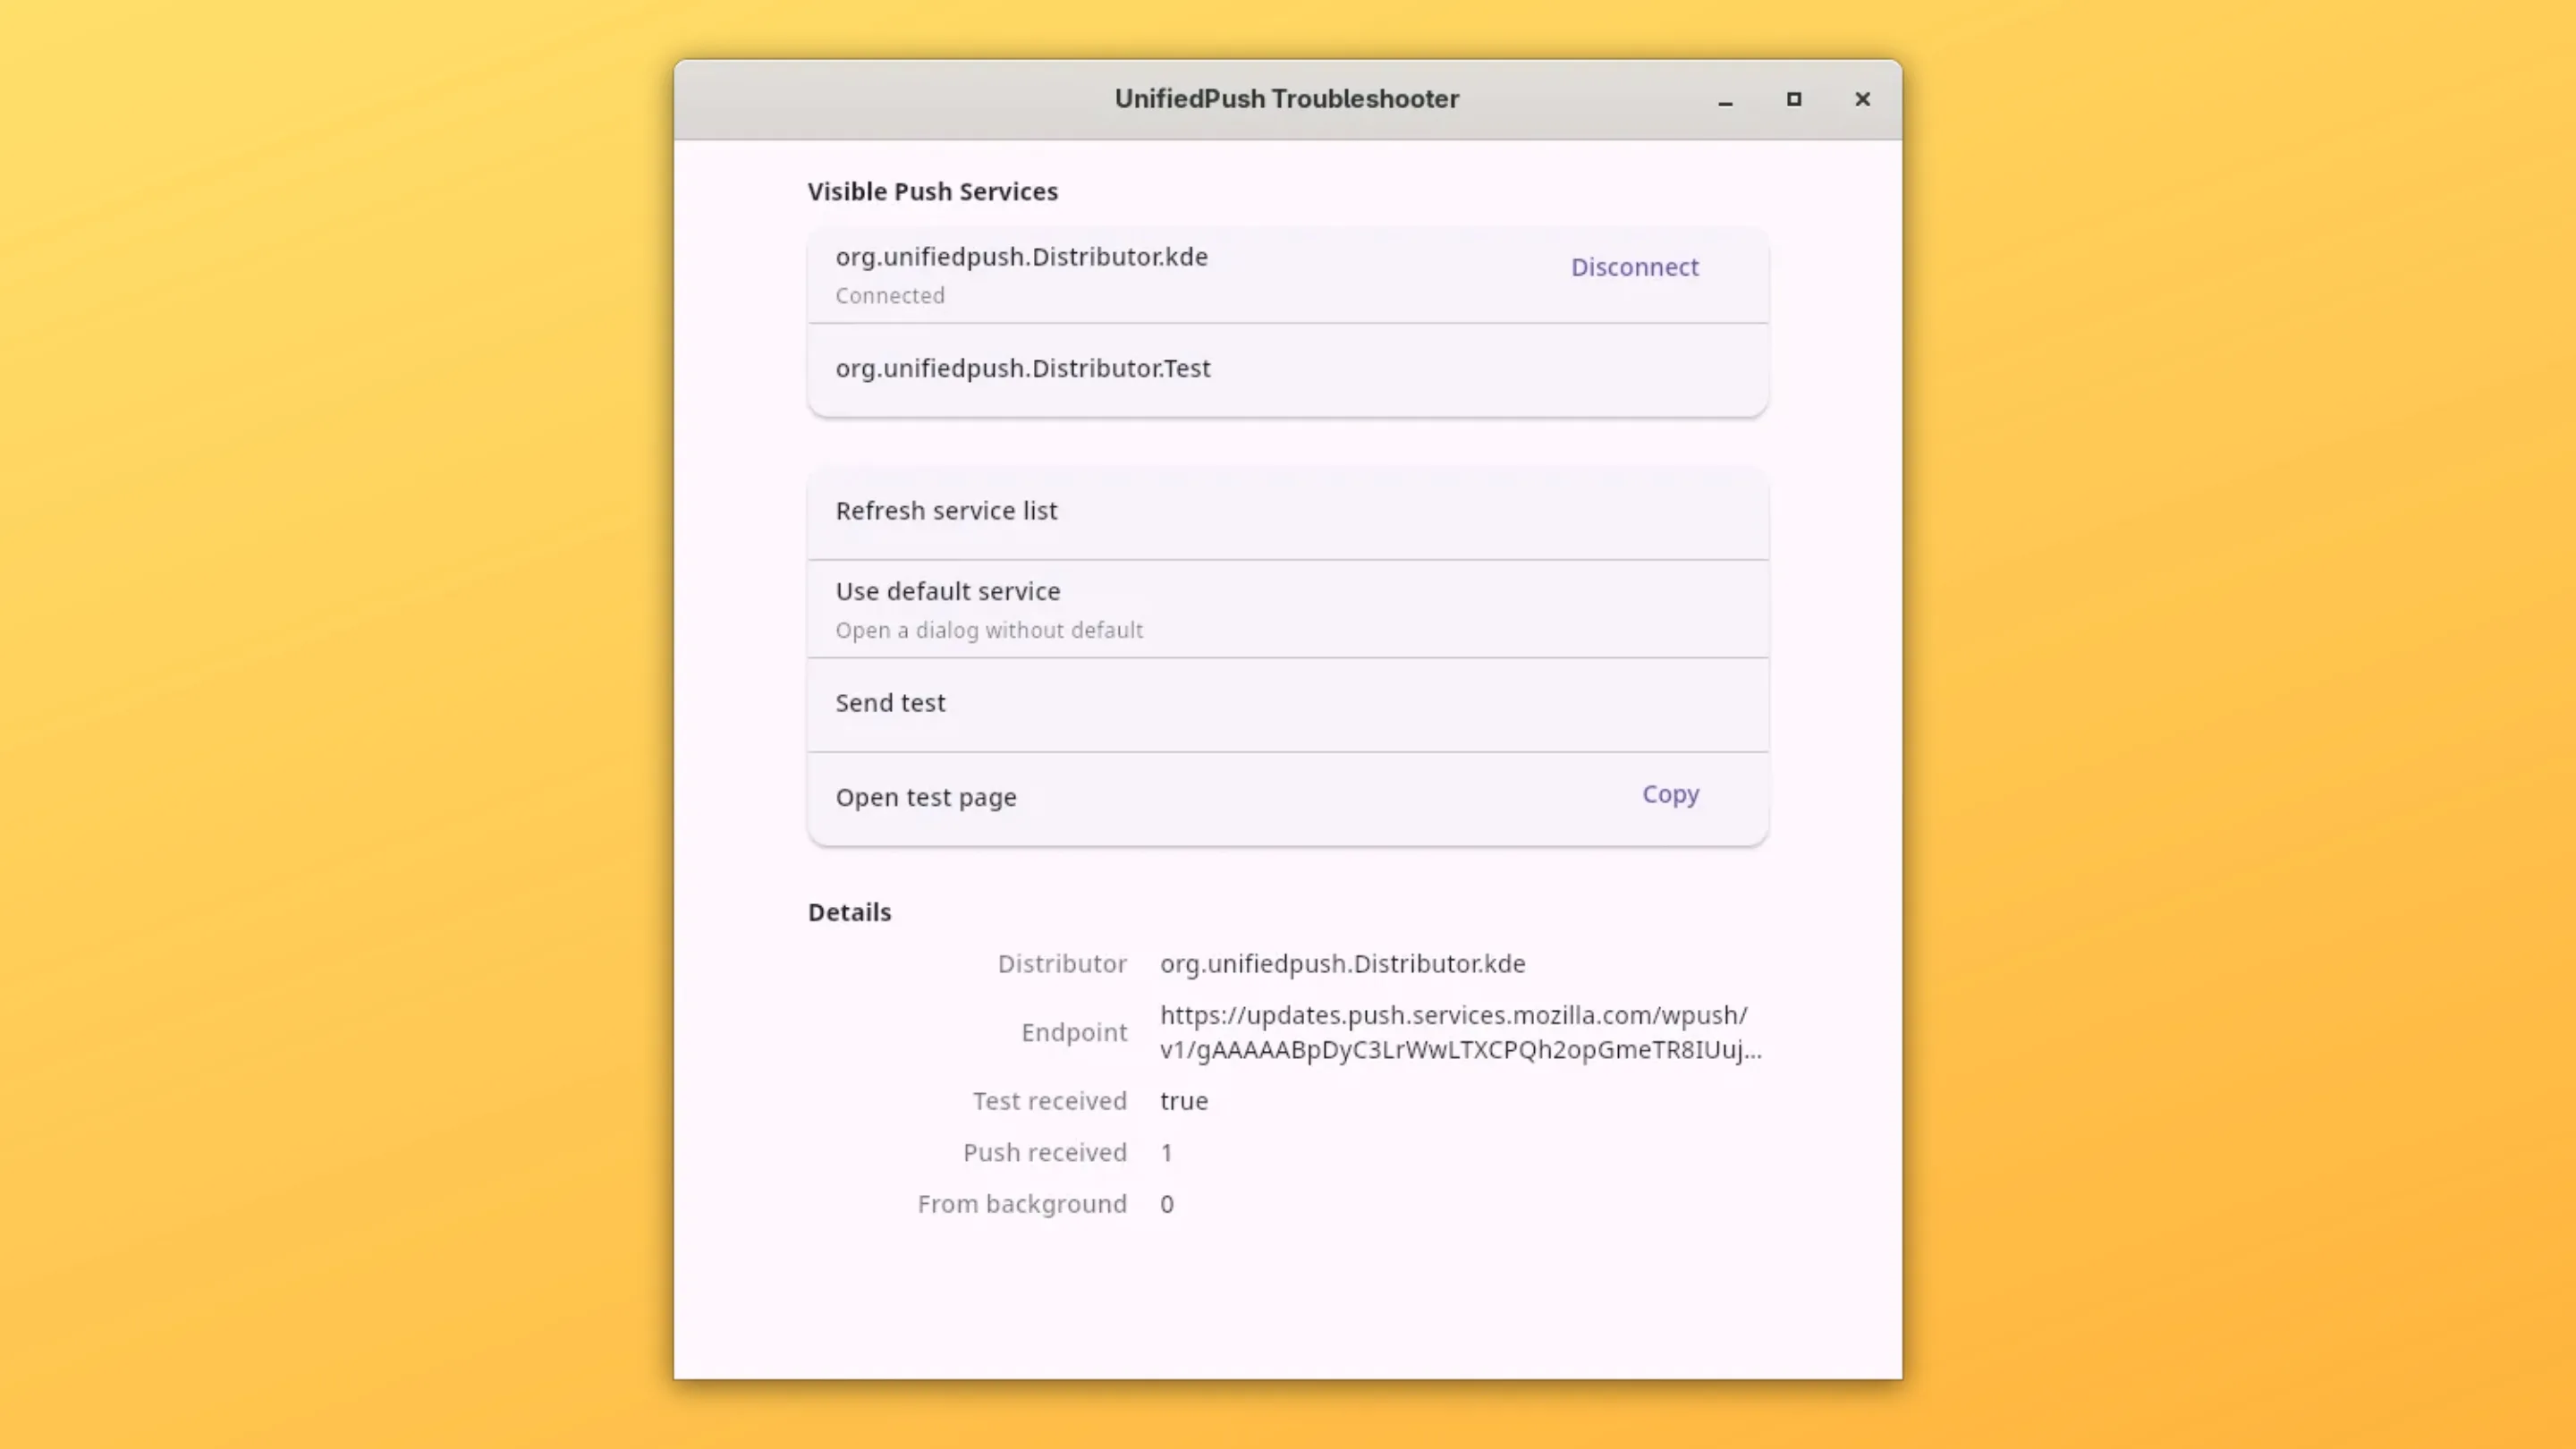Click the Visible Push Services heading
Screen dimensions: 2576x1449
[932, 191]
